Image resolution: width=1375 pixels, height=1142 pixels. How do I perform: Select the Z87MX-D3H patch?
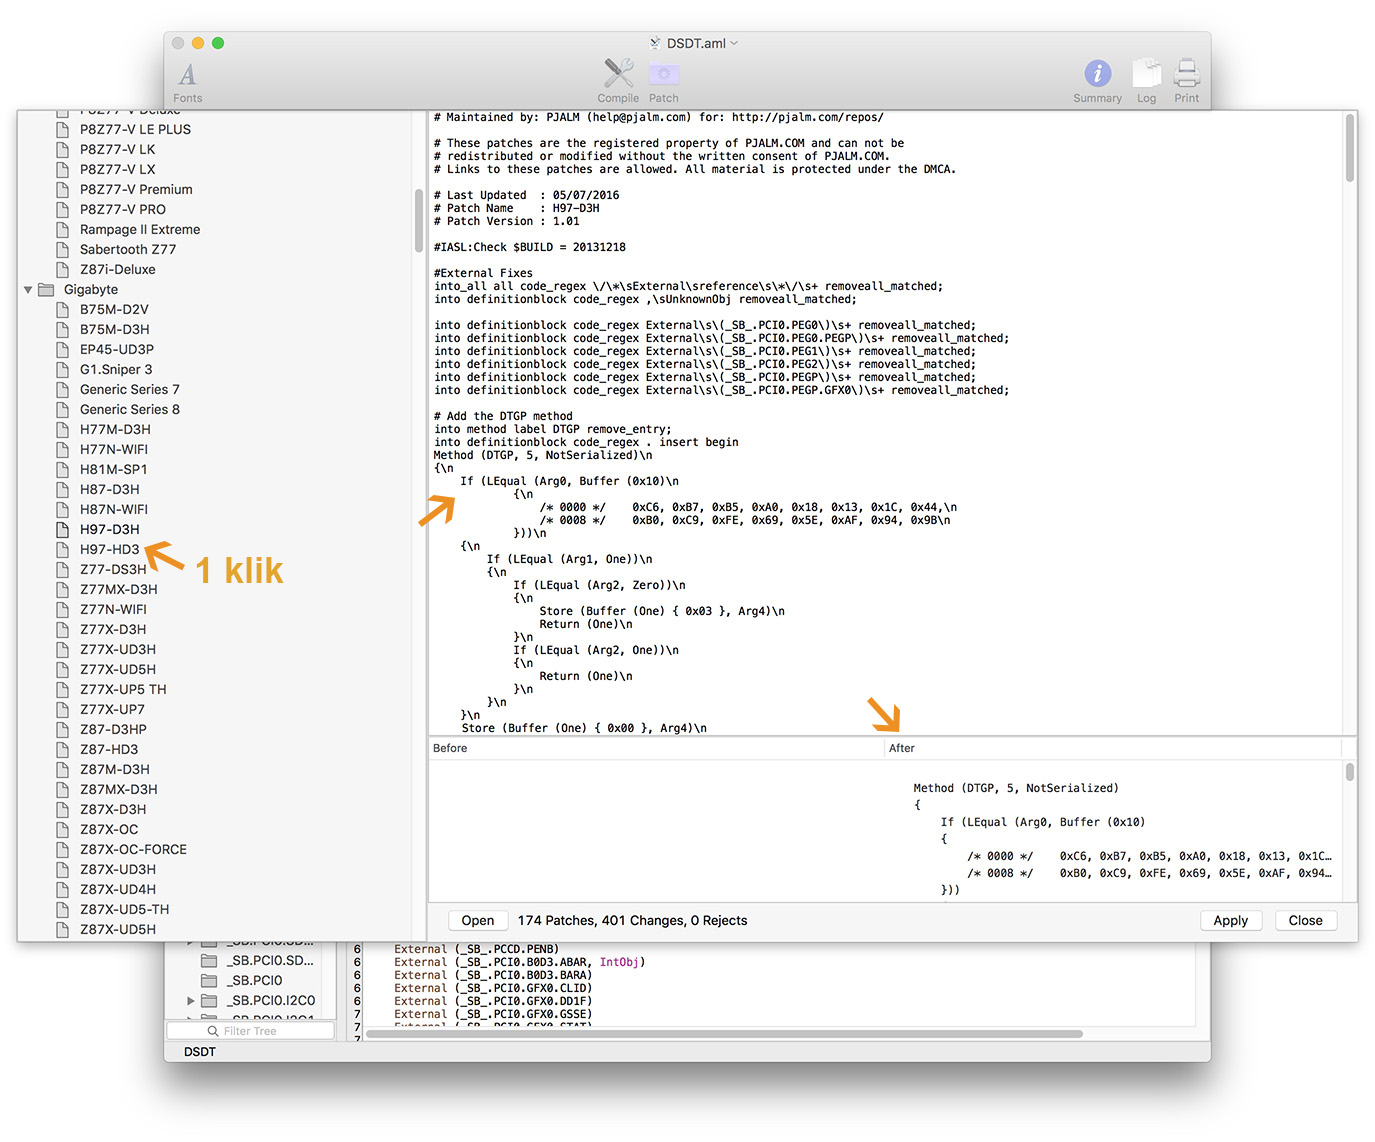point(119,789)
